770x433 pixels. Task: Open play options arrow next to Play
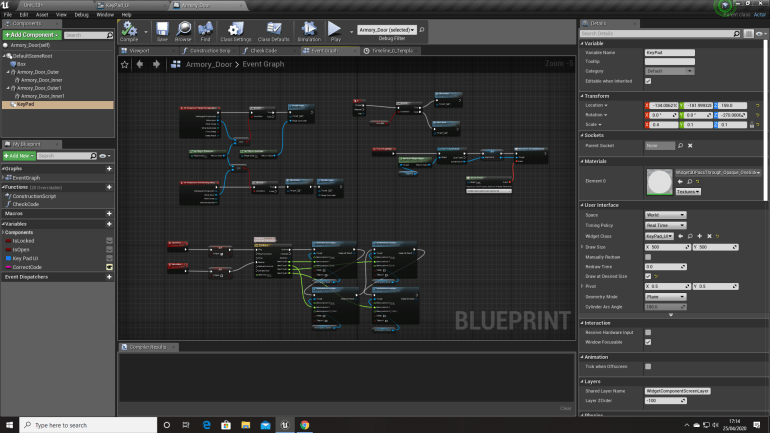tap(351, 31)
